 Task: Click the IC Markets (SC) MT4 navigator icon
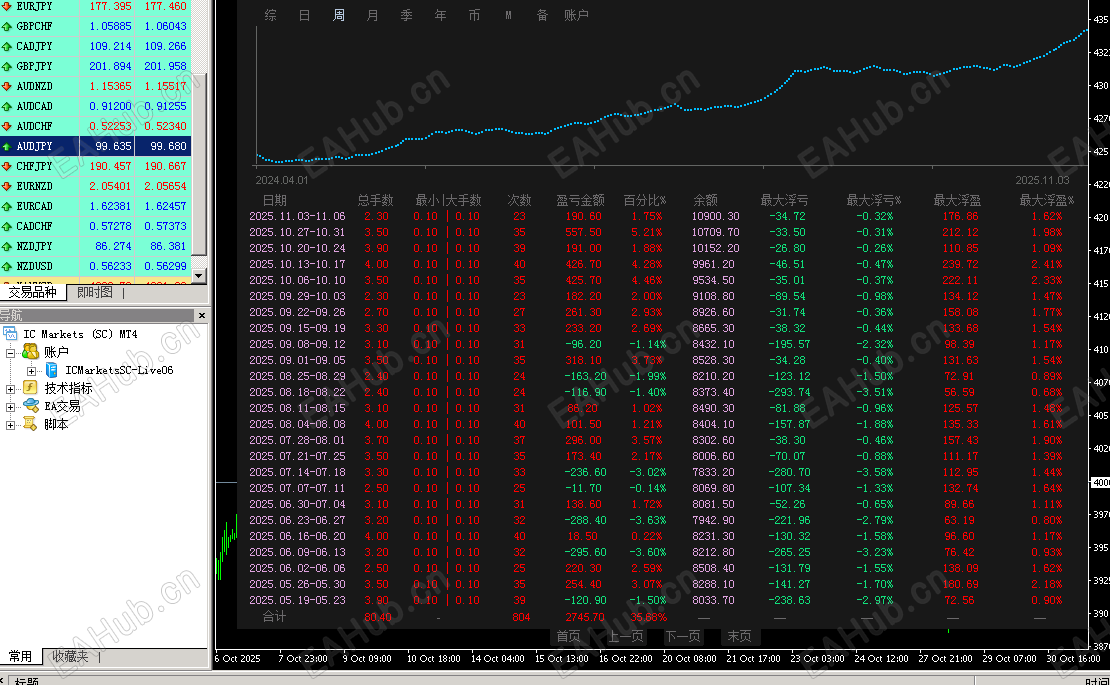[x=10, y=333]
